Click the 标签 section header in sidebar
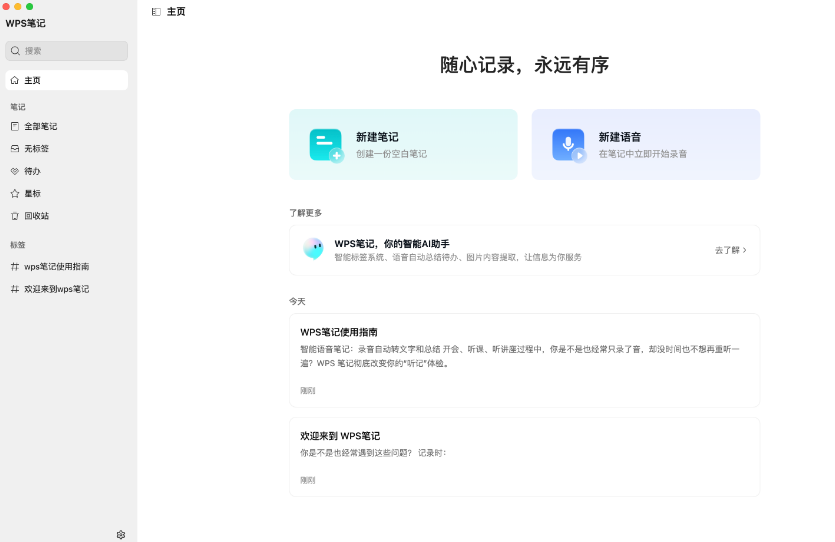 [x=18, y=245]
